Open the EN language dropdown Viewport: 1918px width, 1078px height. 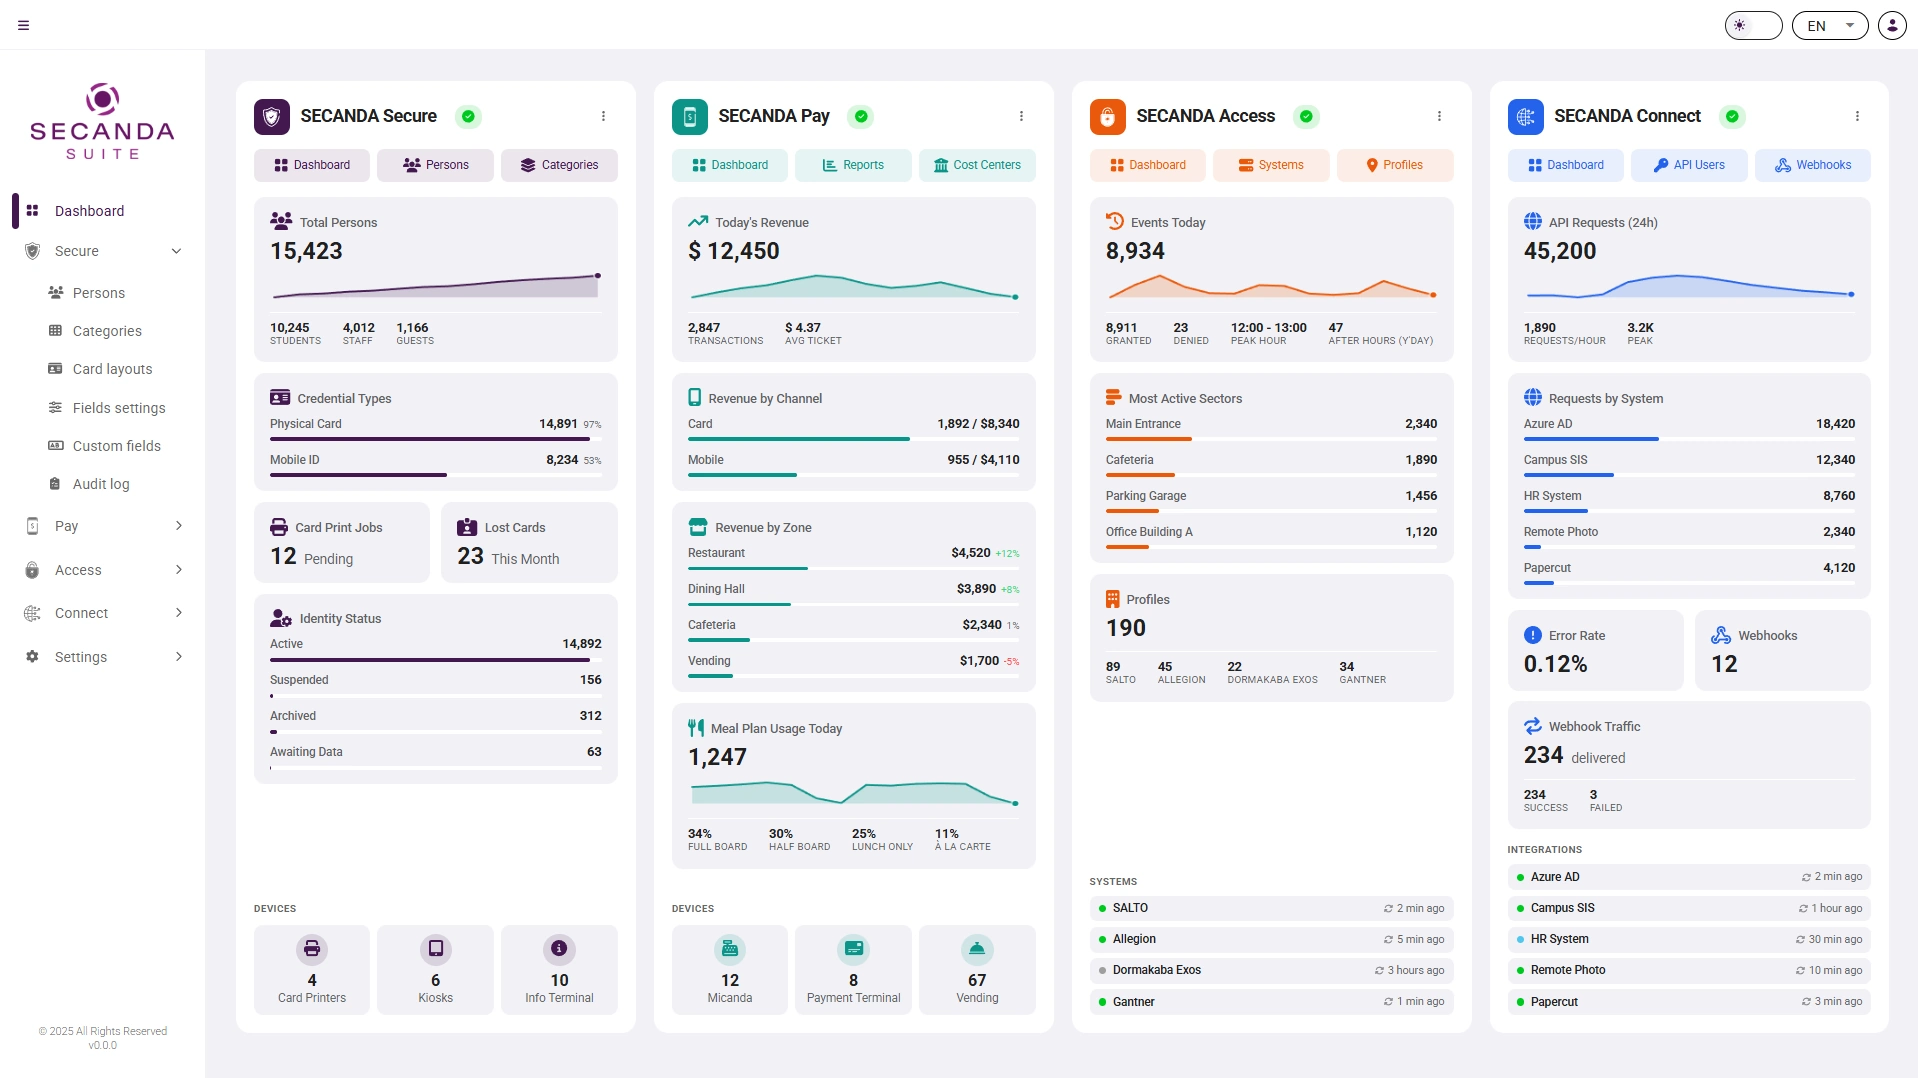(x=1829, y=25)
